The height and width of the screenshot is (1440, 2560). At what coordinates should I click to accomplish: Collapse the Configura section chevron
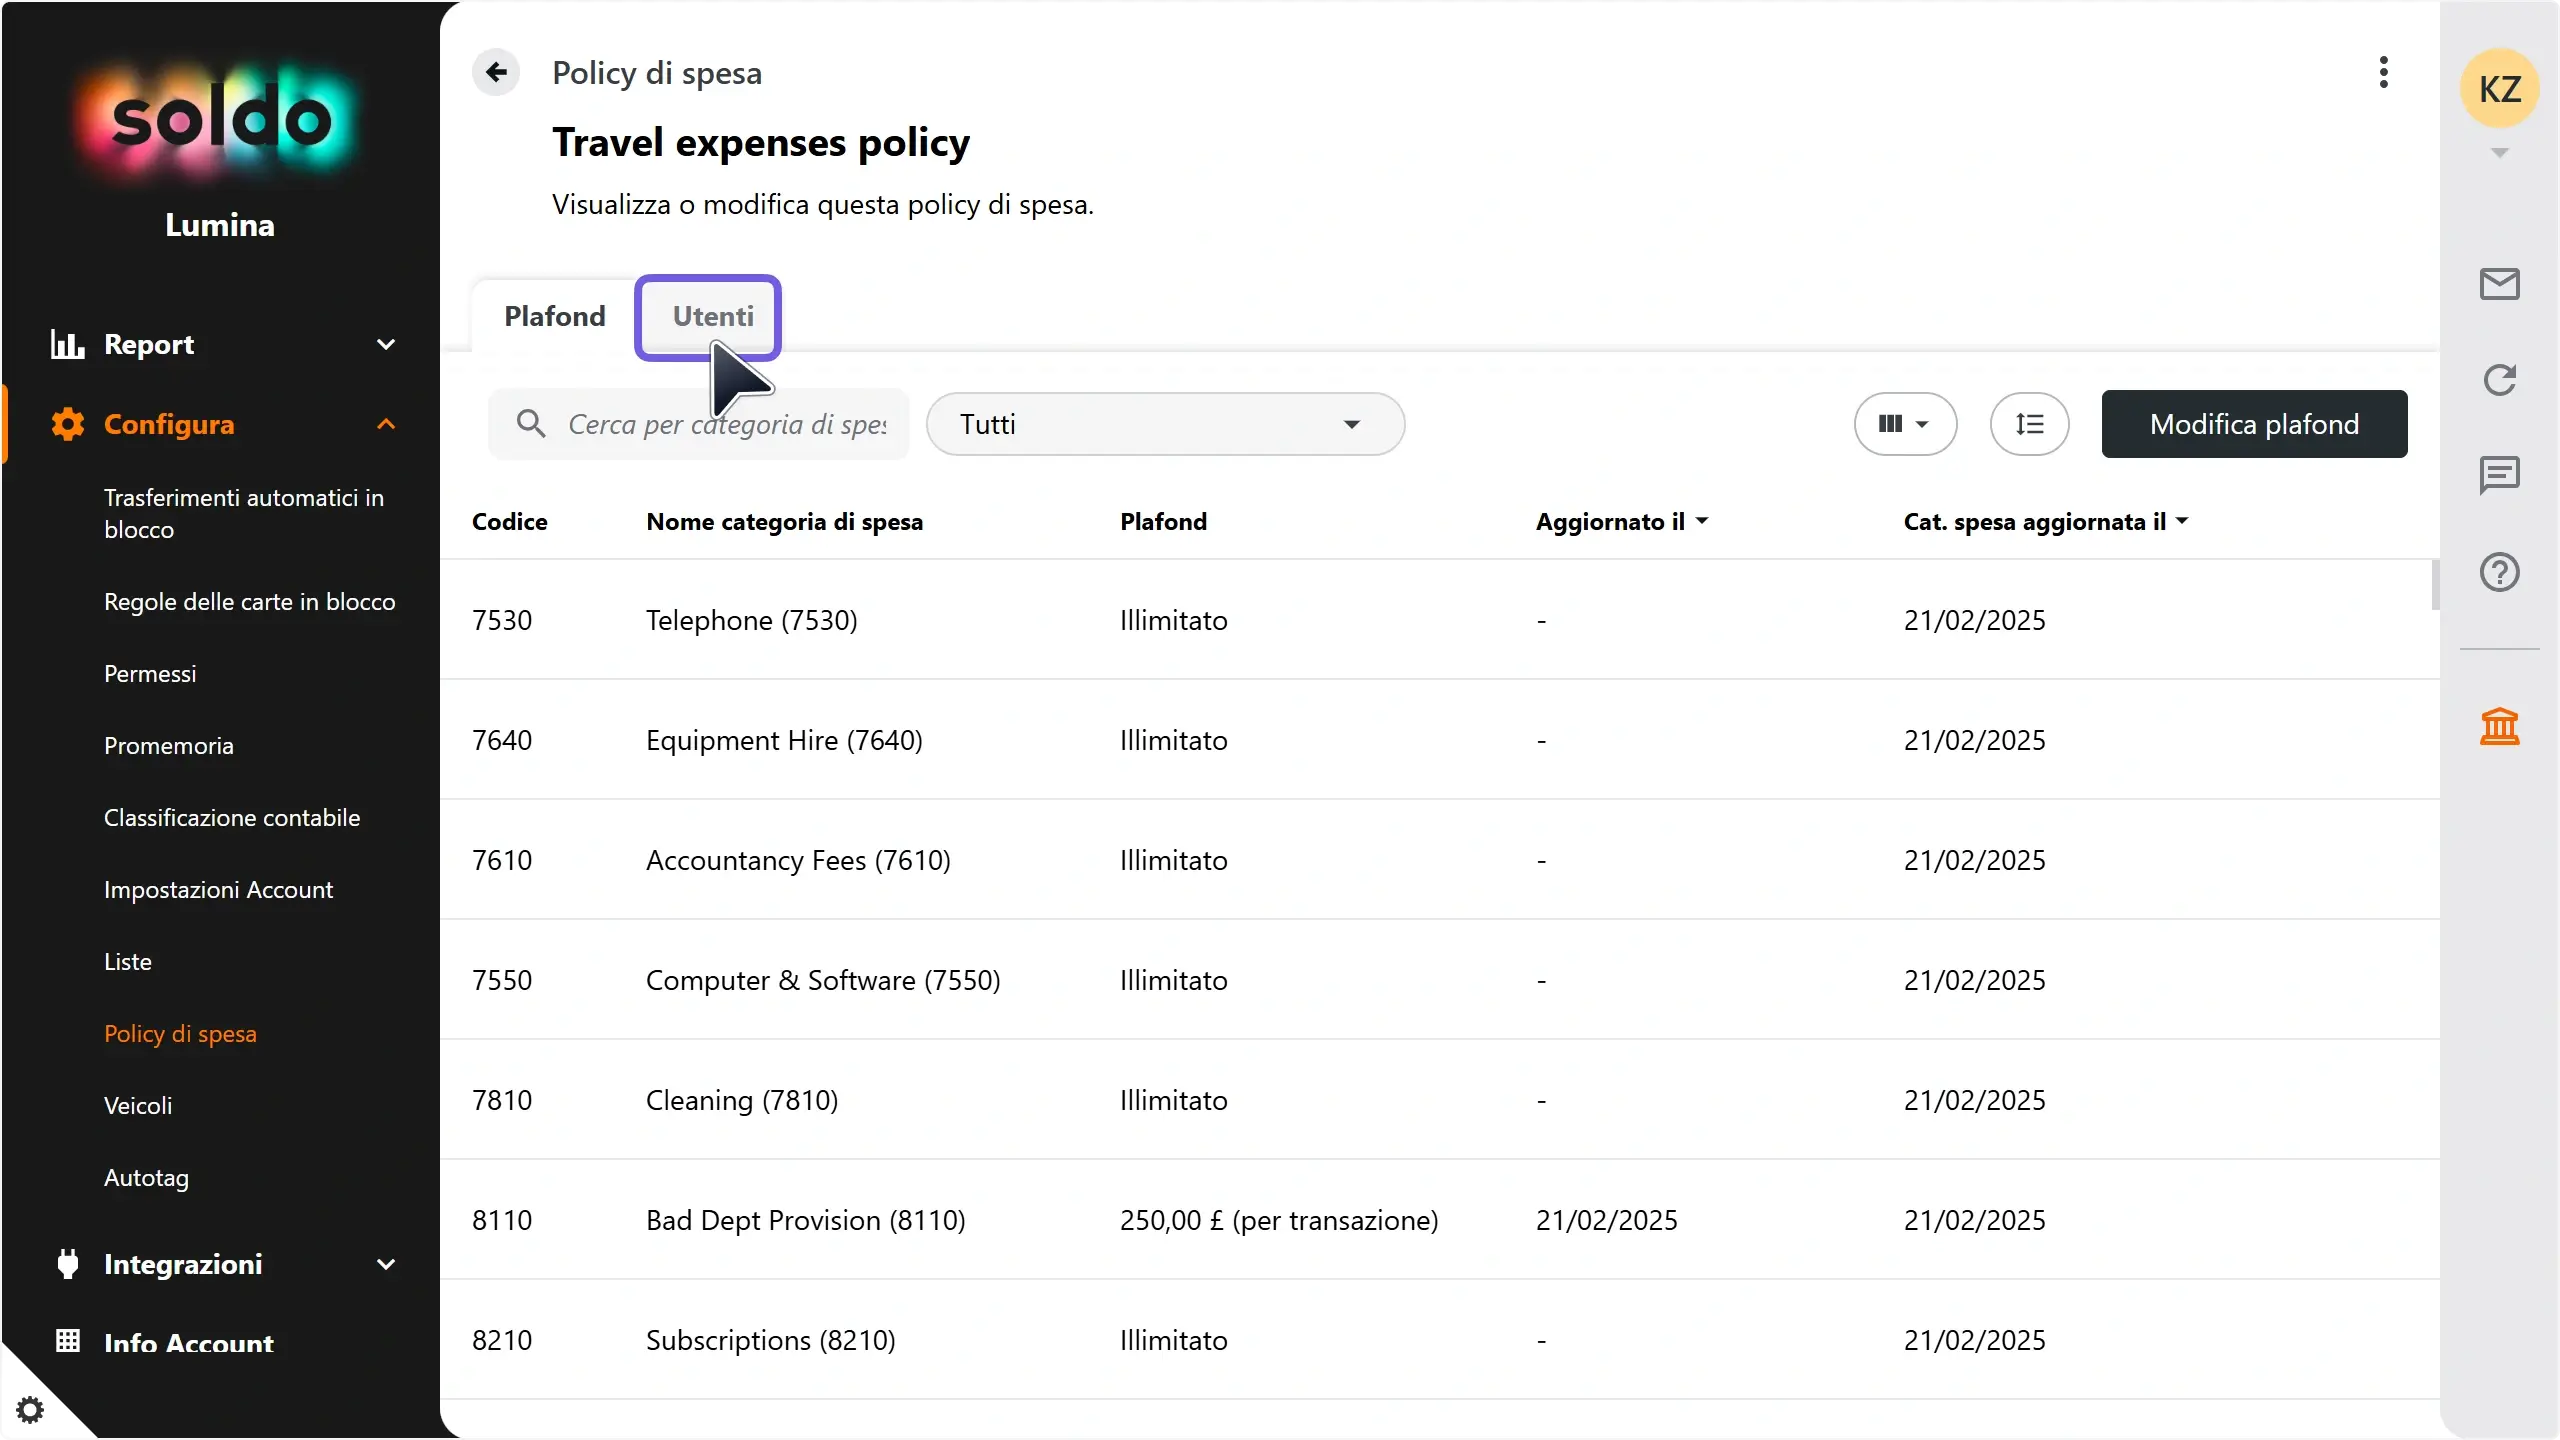point(386,424)
